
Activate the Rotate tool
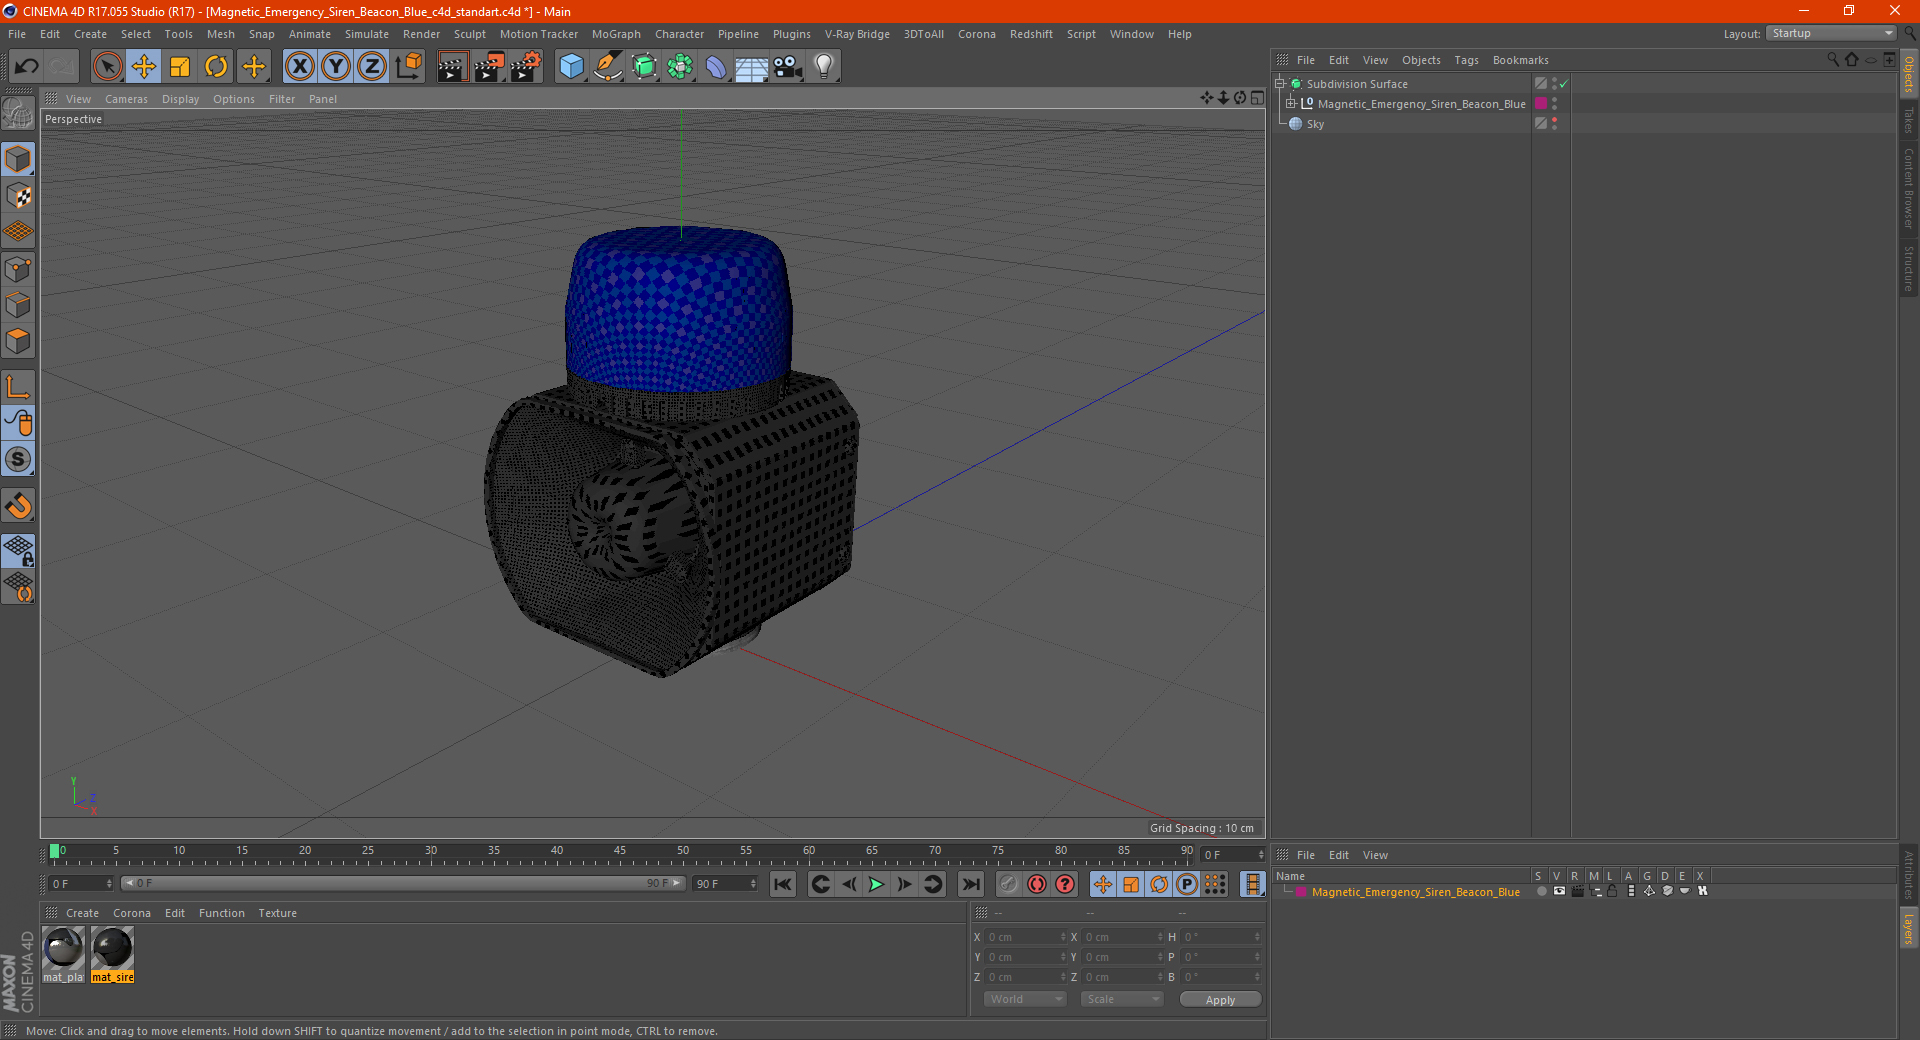click(216, 67)
